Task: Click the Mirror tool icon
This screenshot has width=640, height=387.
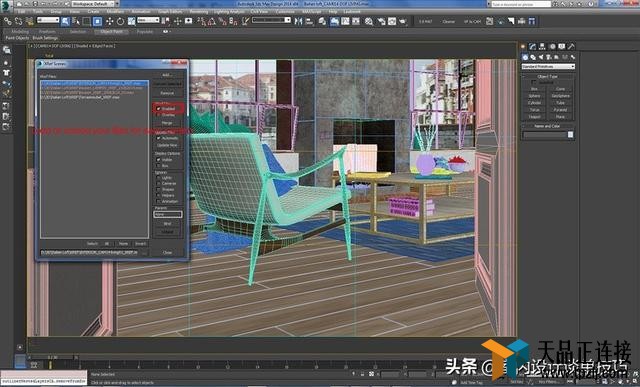Action: pyautogui.click(x=298, y=21)
